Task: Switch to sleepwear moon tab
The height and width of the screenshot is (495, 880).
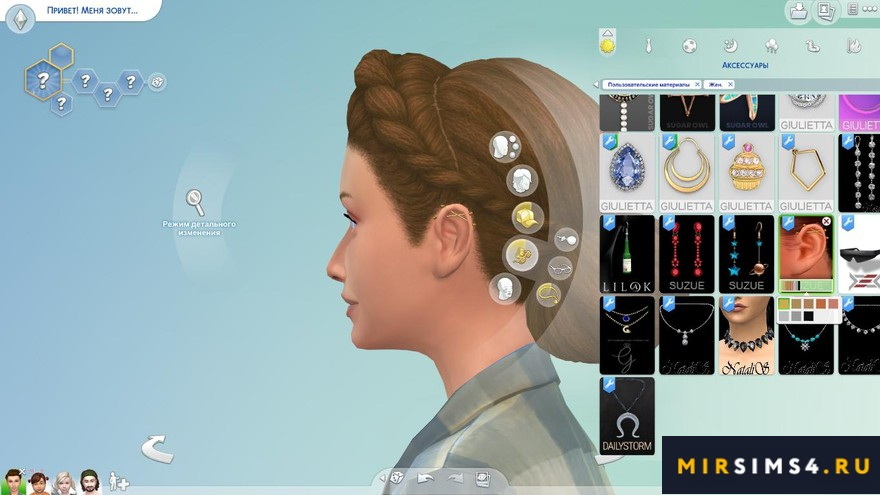Action: [730, 46]
